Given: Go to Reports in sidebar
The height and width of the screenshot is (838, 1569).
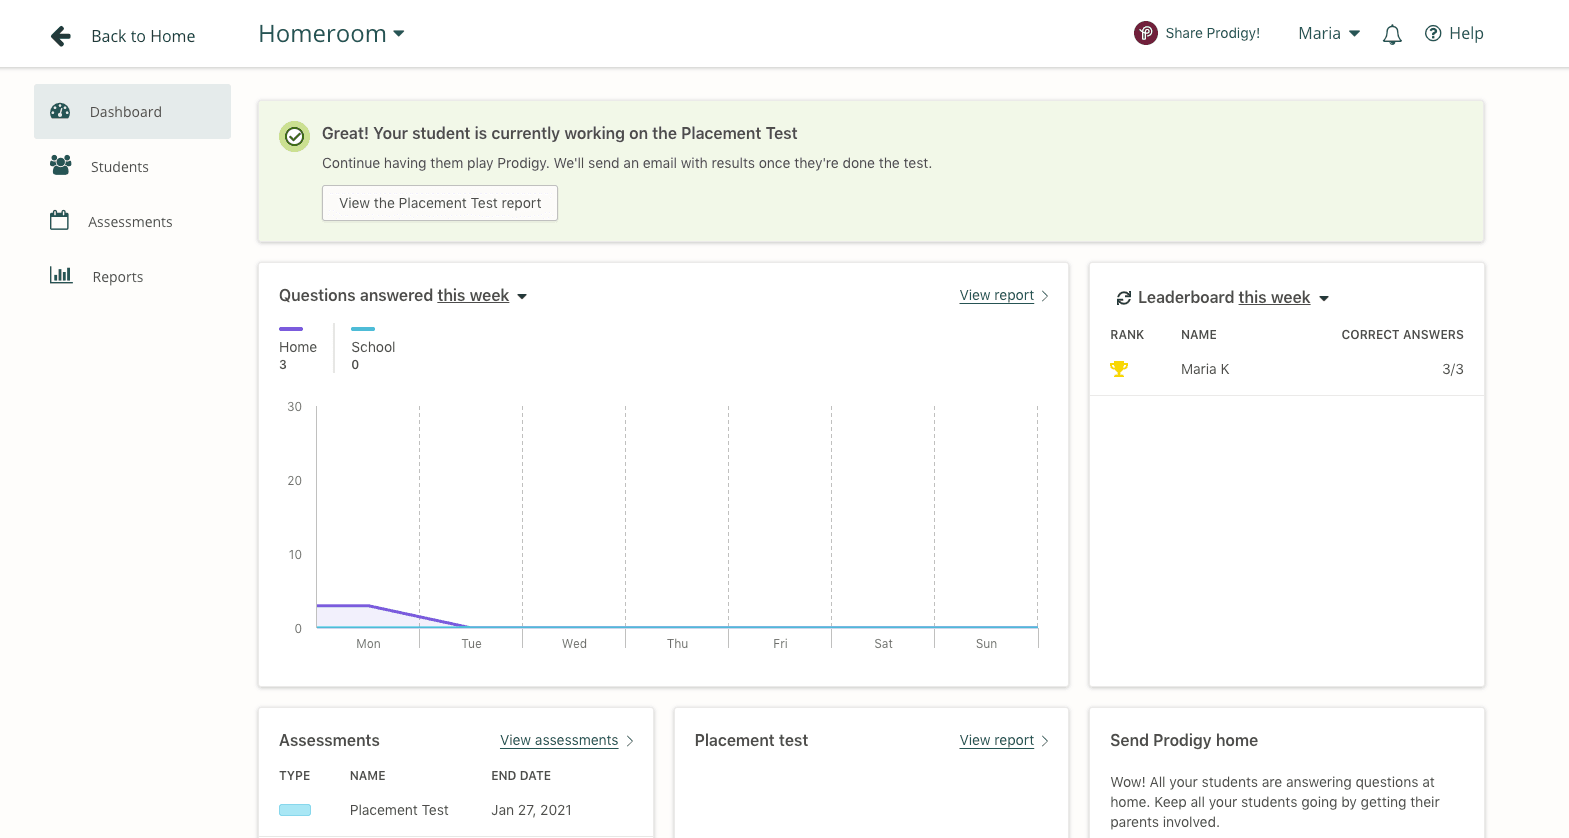Looking at the screenshot, I should pos(132,276).
